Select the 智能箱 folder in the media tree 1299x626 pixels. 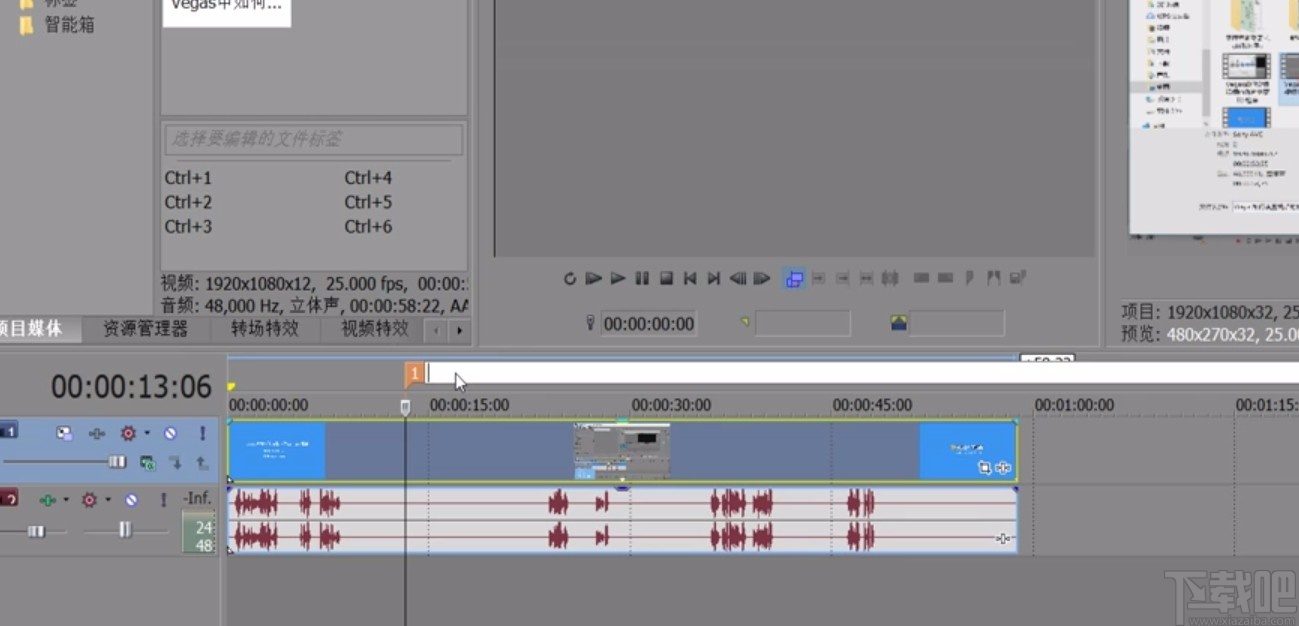[x=69, y=25]
